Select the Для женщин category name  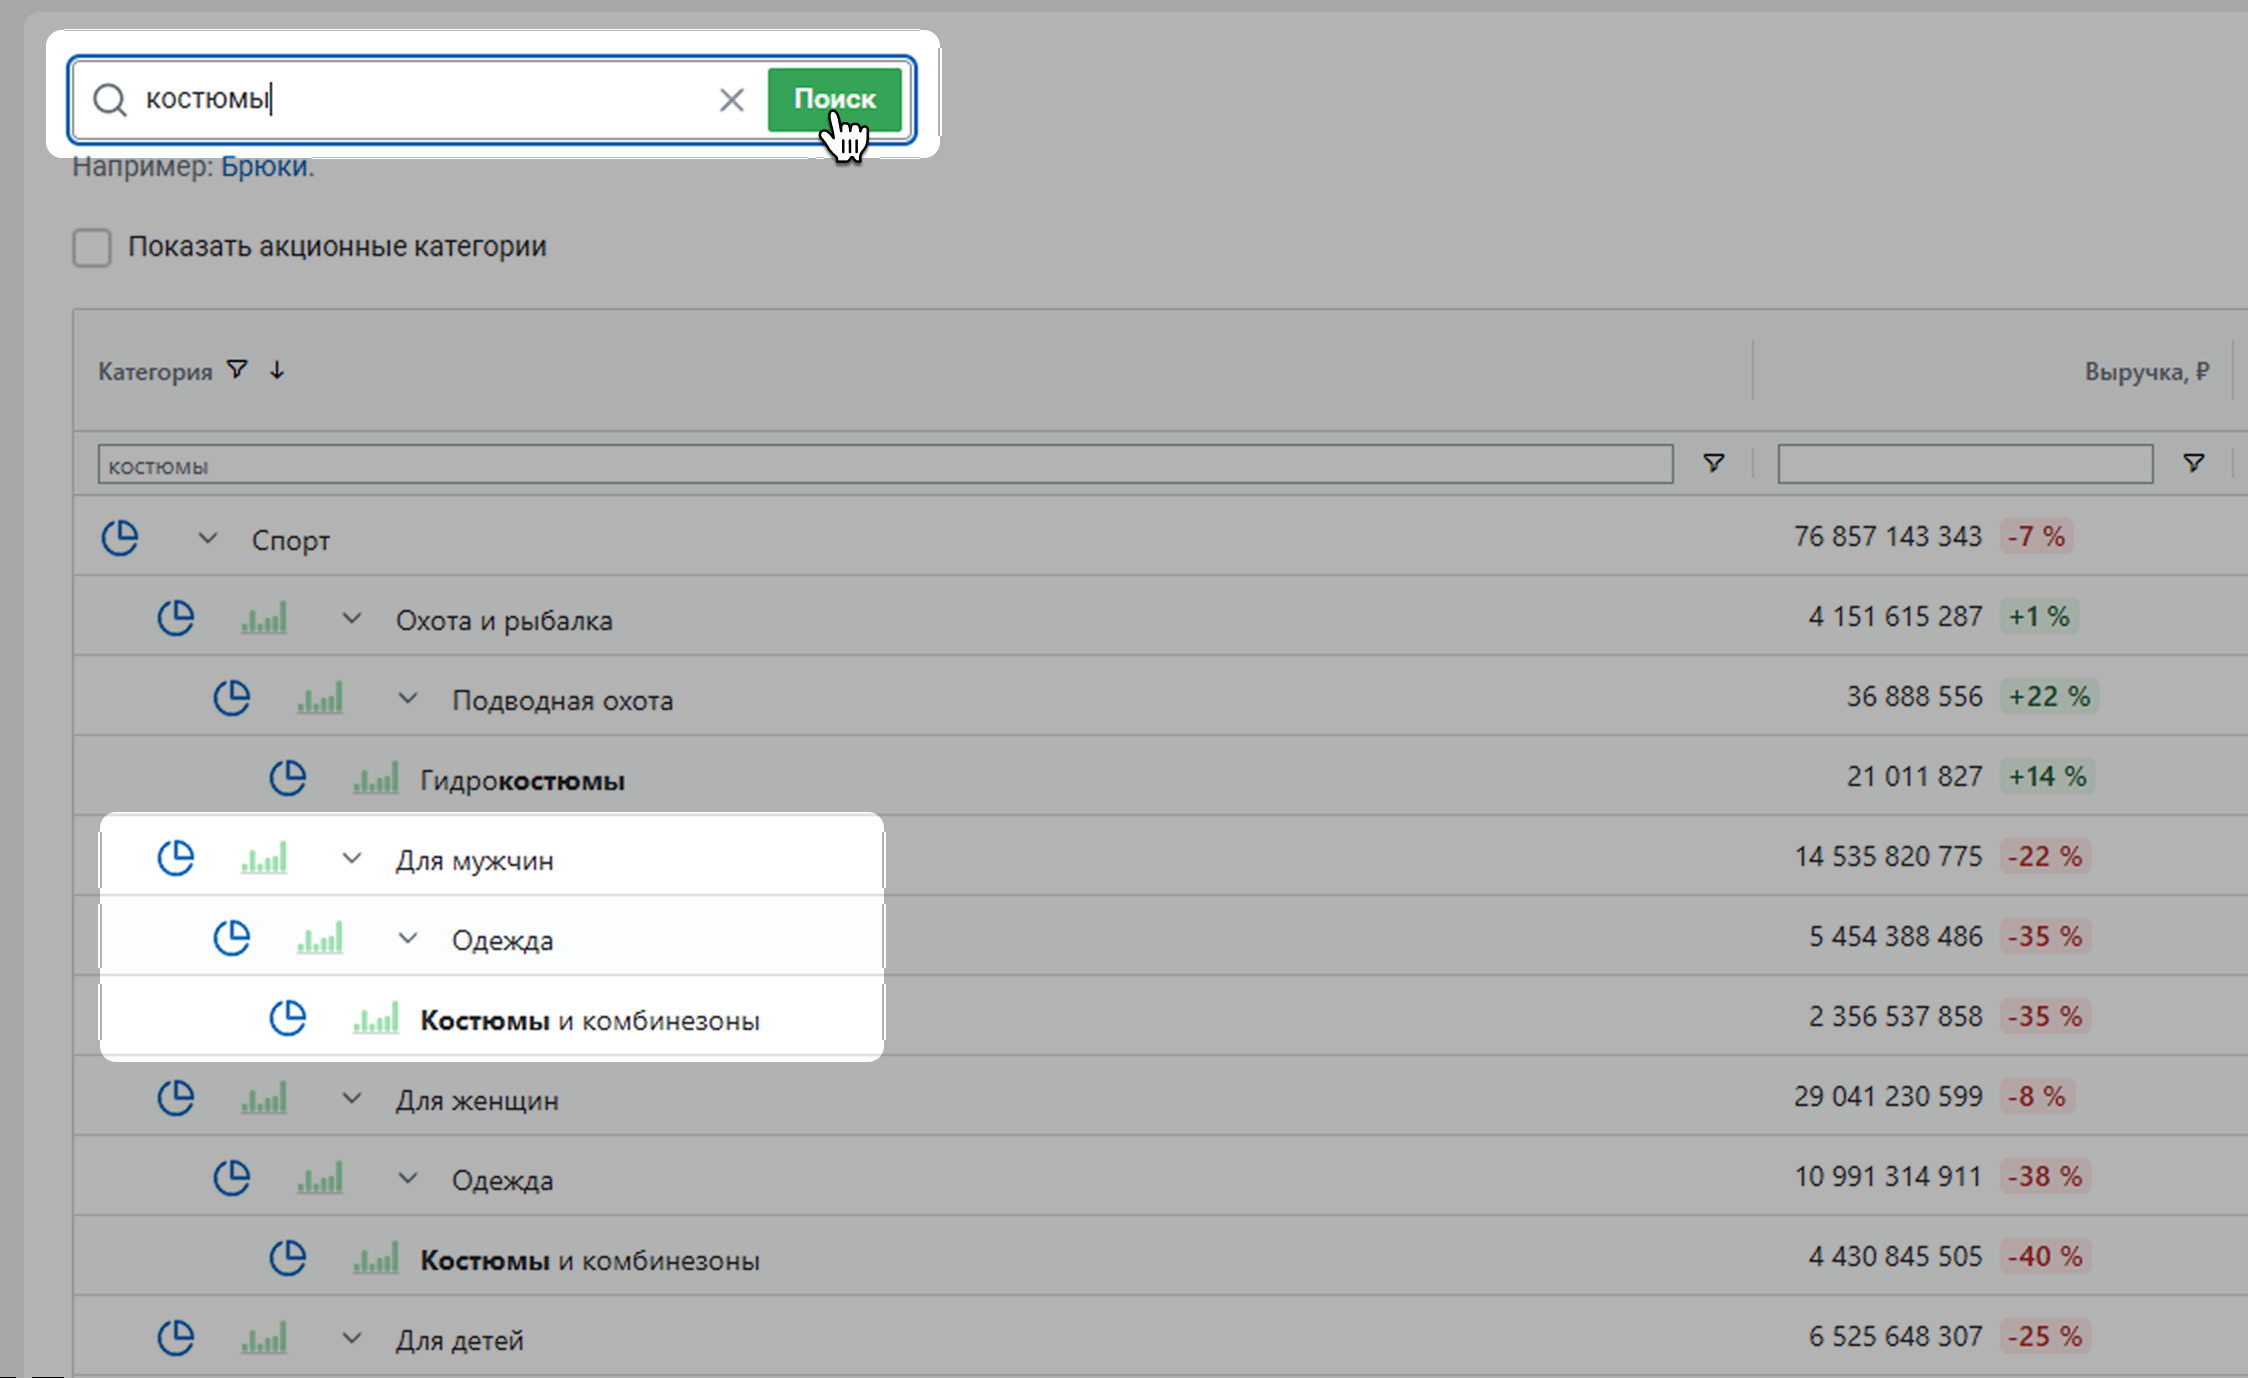point(477,1100)
